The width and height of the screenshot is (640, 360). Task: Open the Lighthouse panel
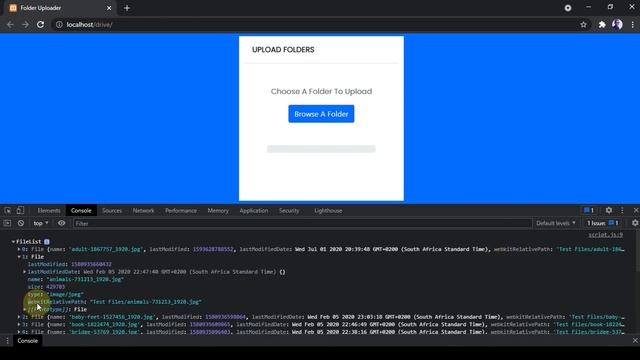pyautogui.click(x=328, y=211)
